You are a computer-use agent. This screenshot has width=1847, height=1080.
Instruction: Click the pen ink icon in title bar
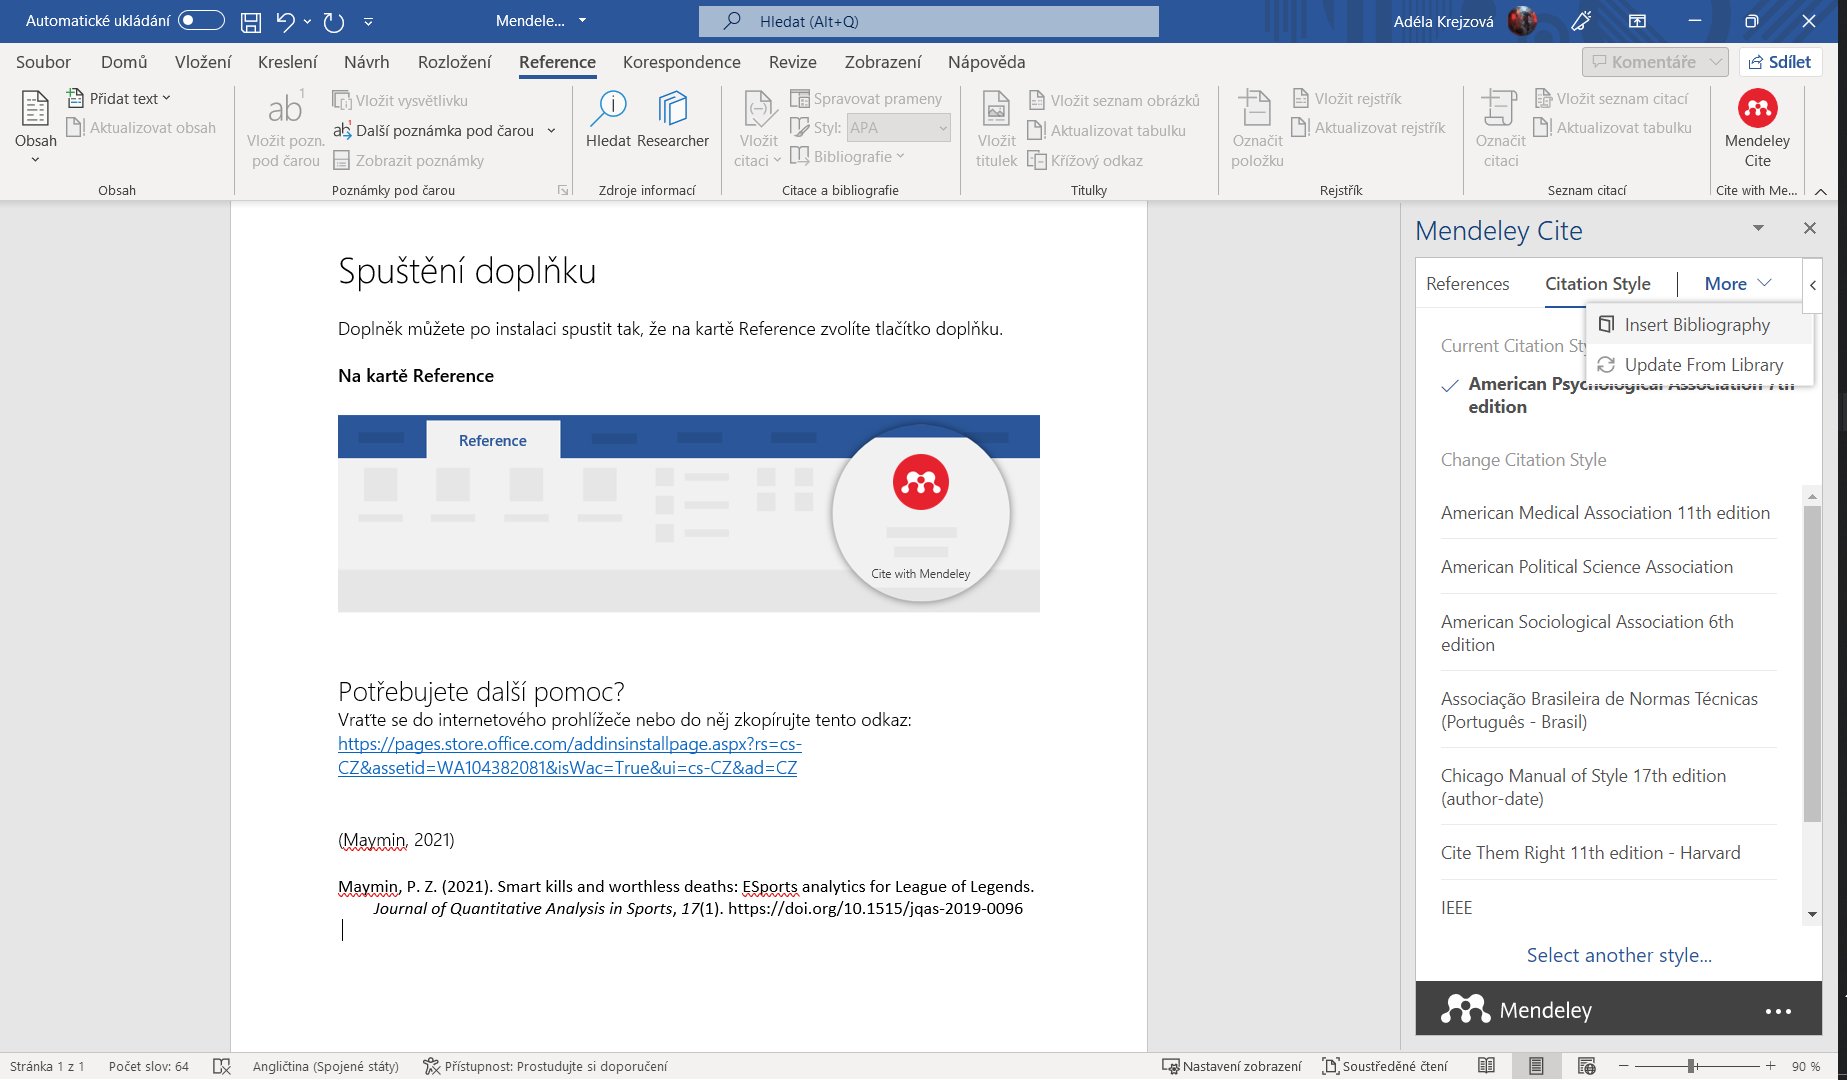(1581, 21)
